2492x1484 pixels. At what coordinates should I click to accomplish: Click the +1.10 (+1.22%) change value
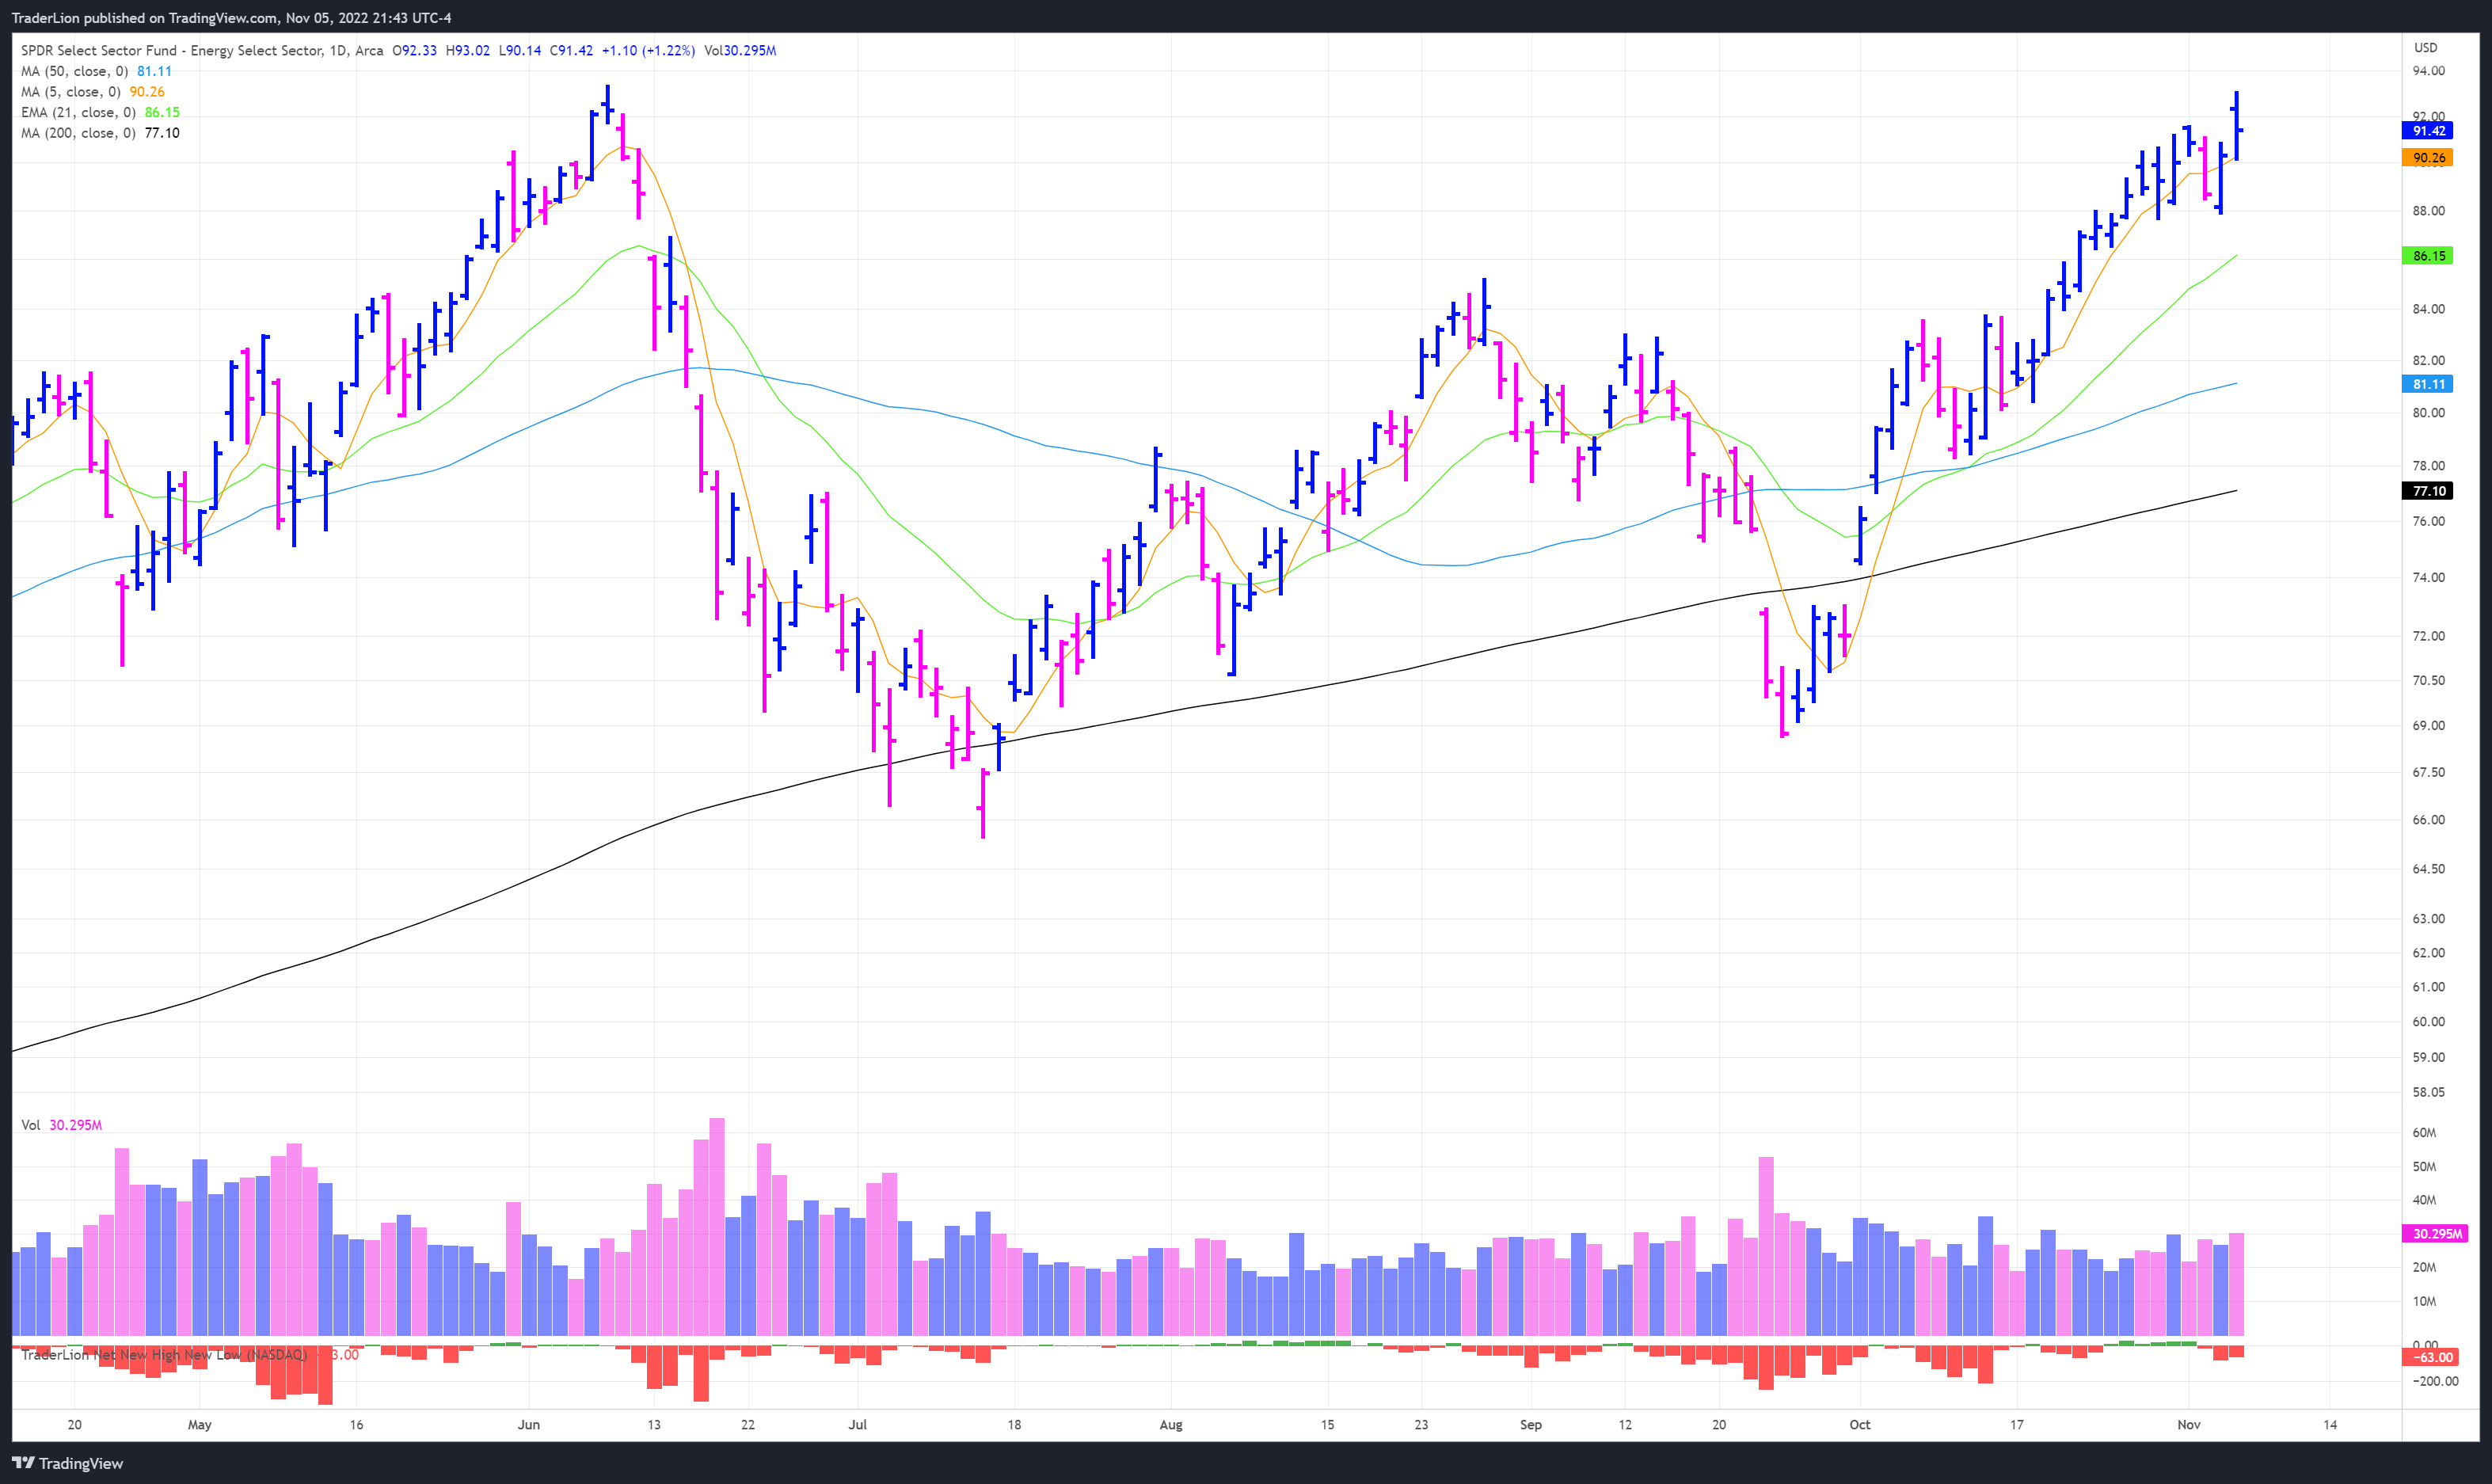click(x=648, y=50)
